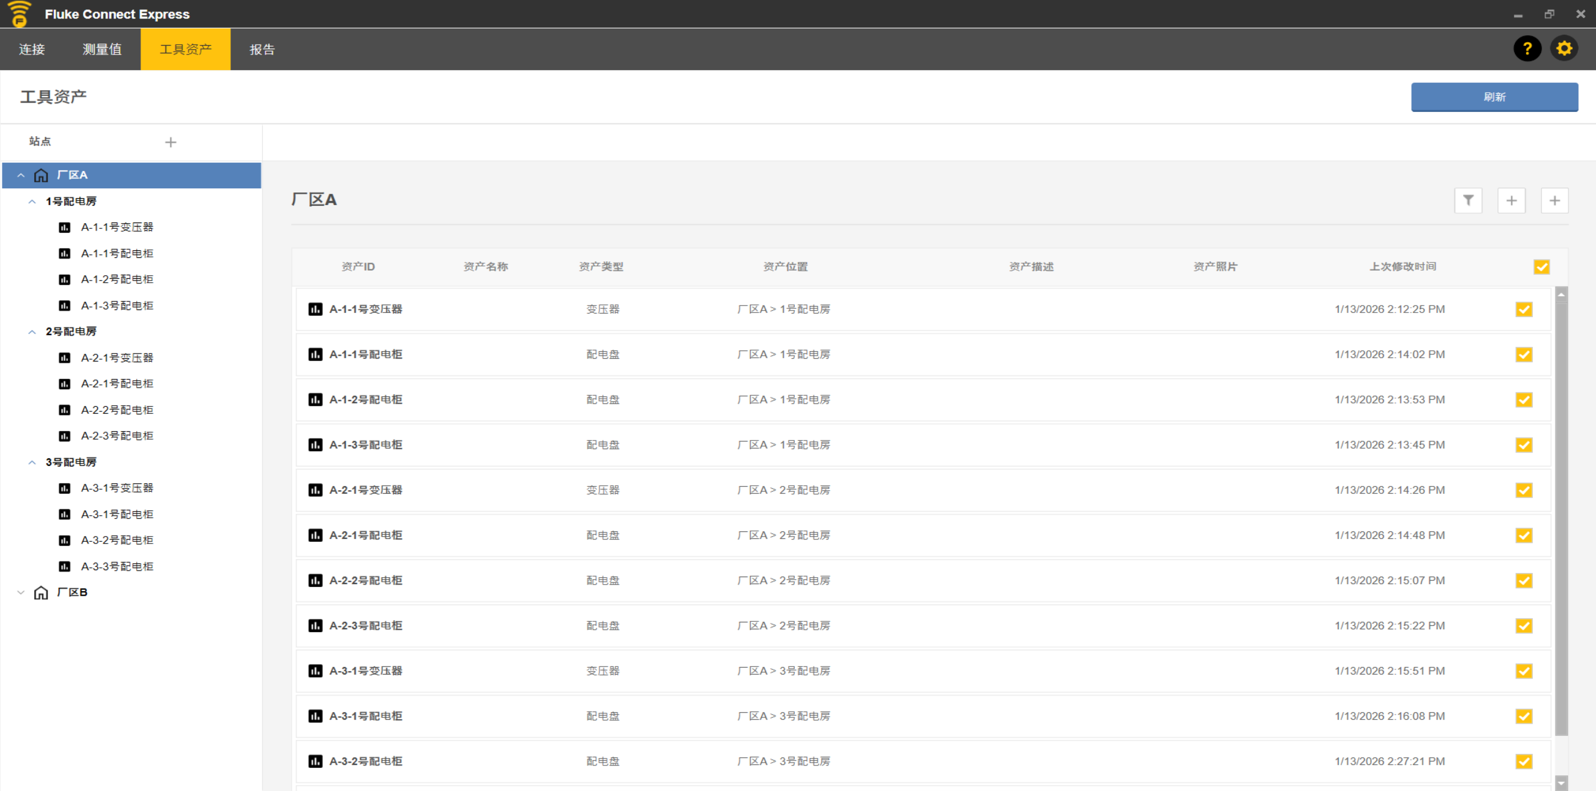Click the rightmost plus icon in 厂区A header

[x=1554, y=201]
